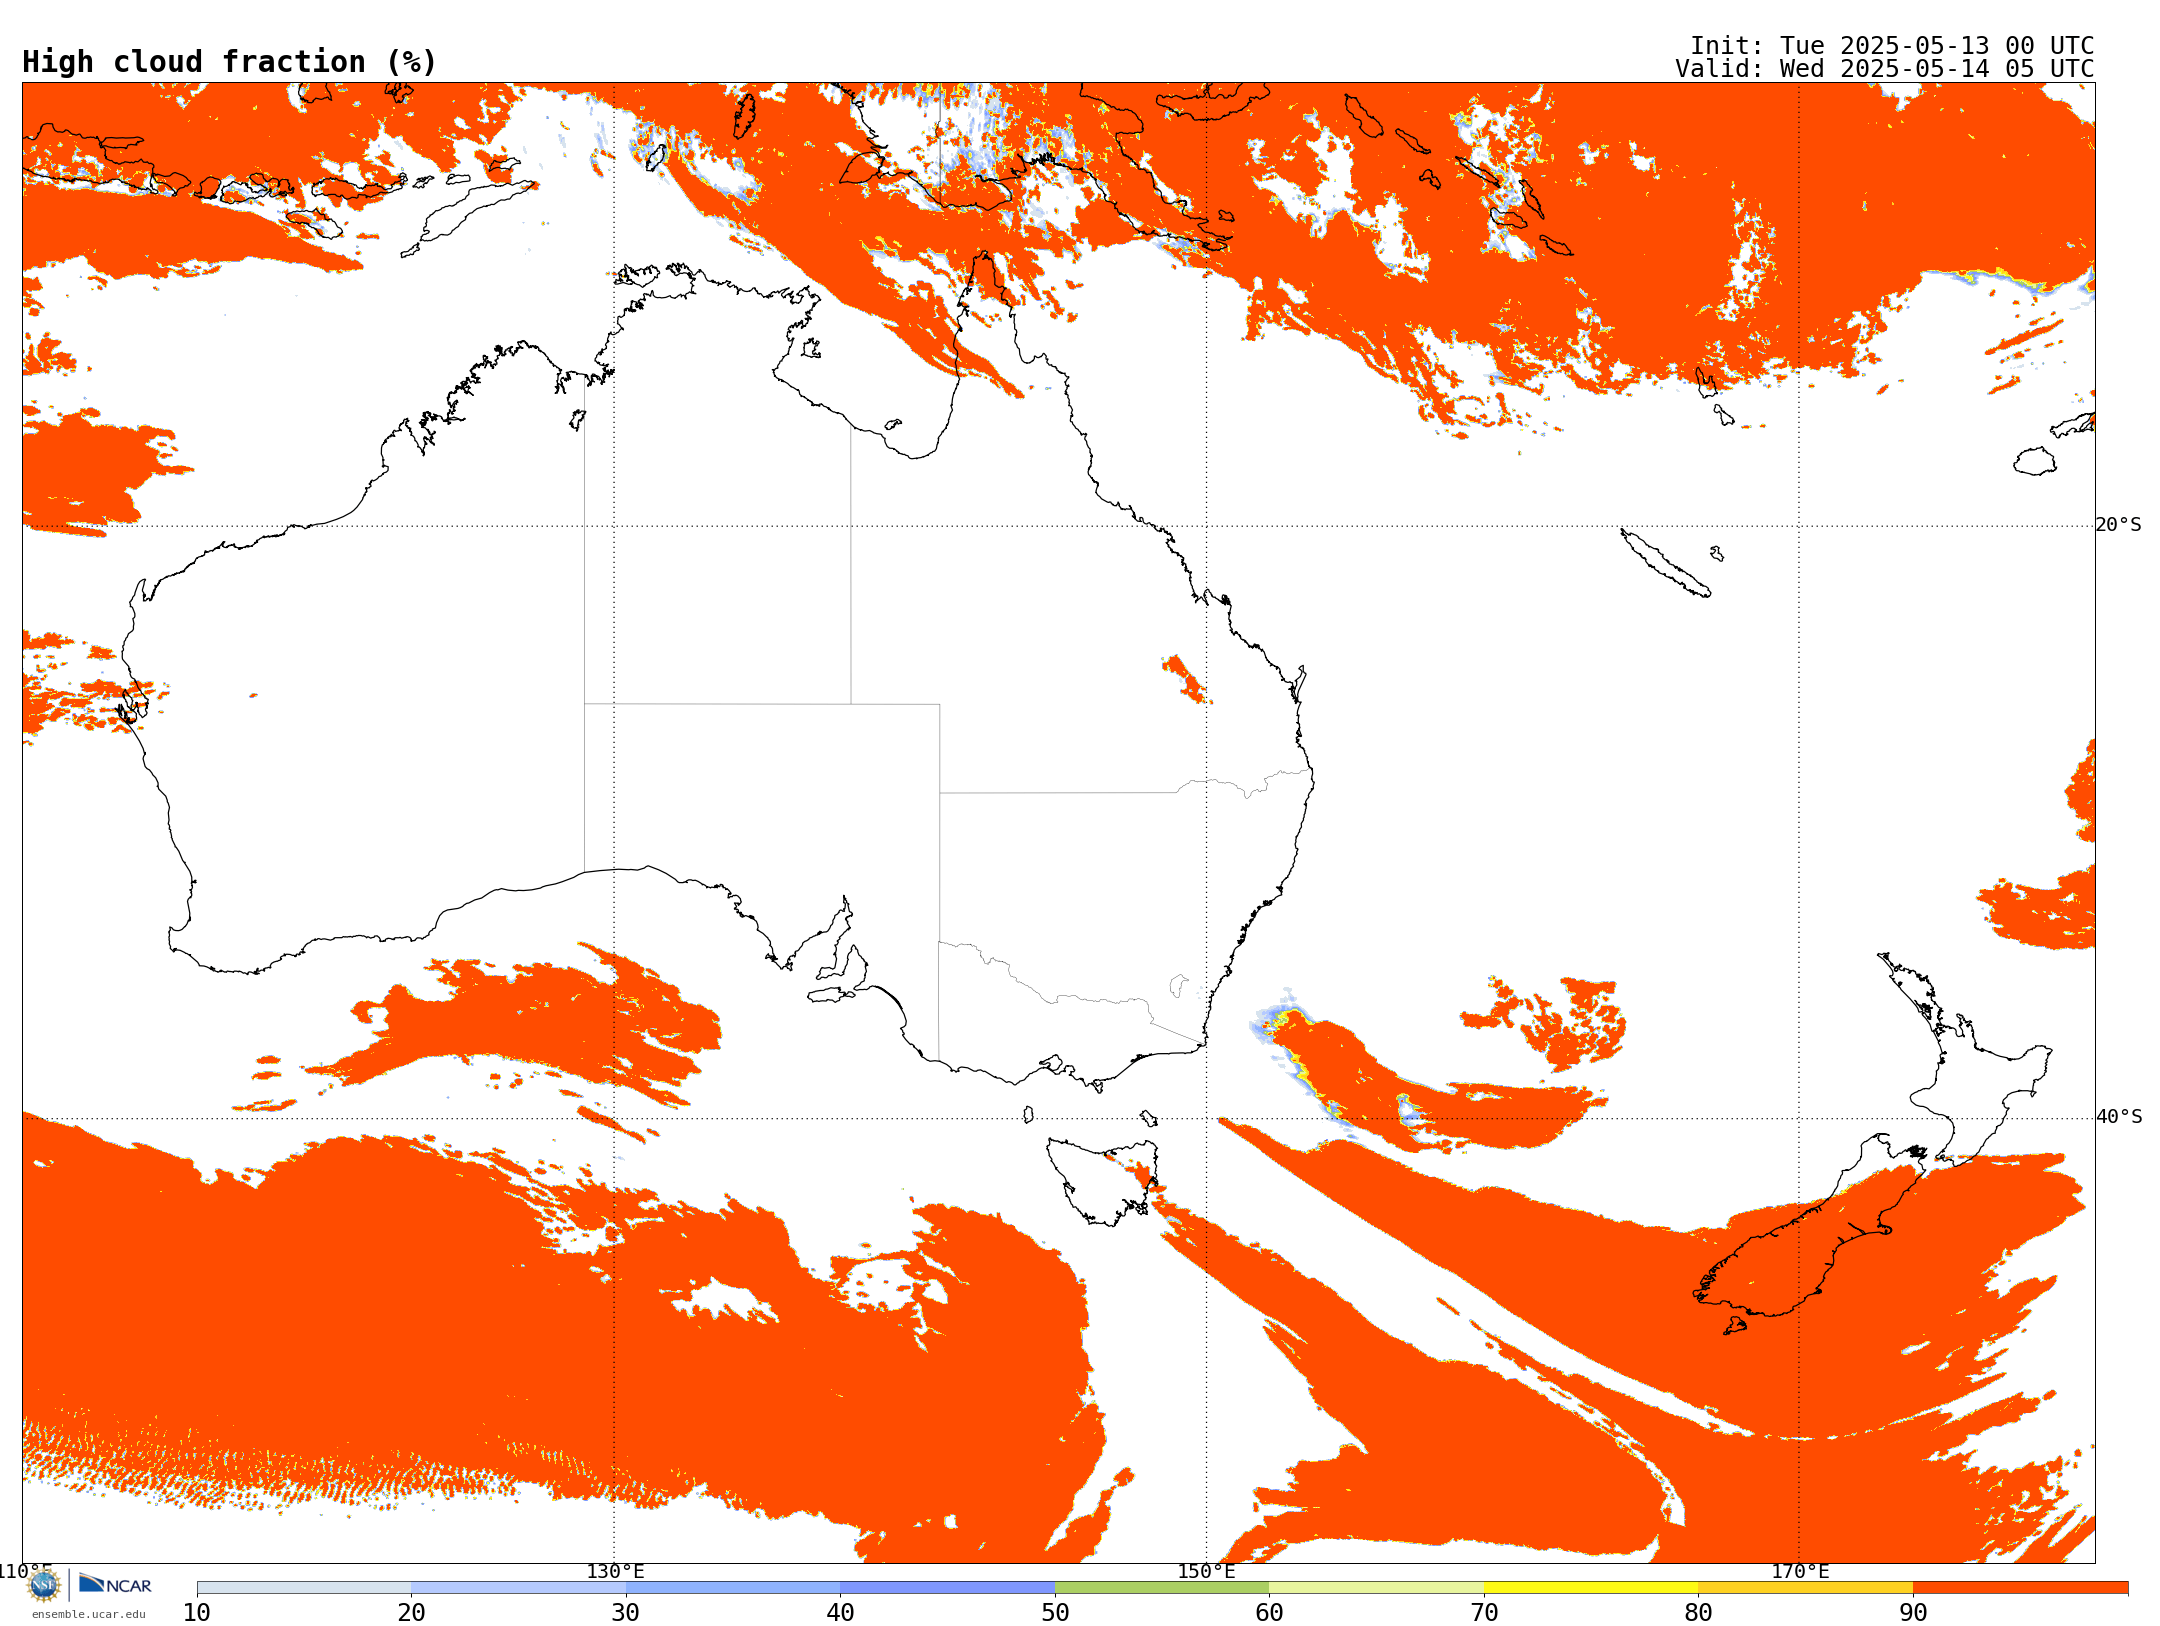Click the NSF logo icon
The height and width of the screenshot is (1626, 2160).
pyautogui.click(x=44, y=1584)
